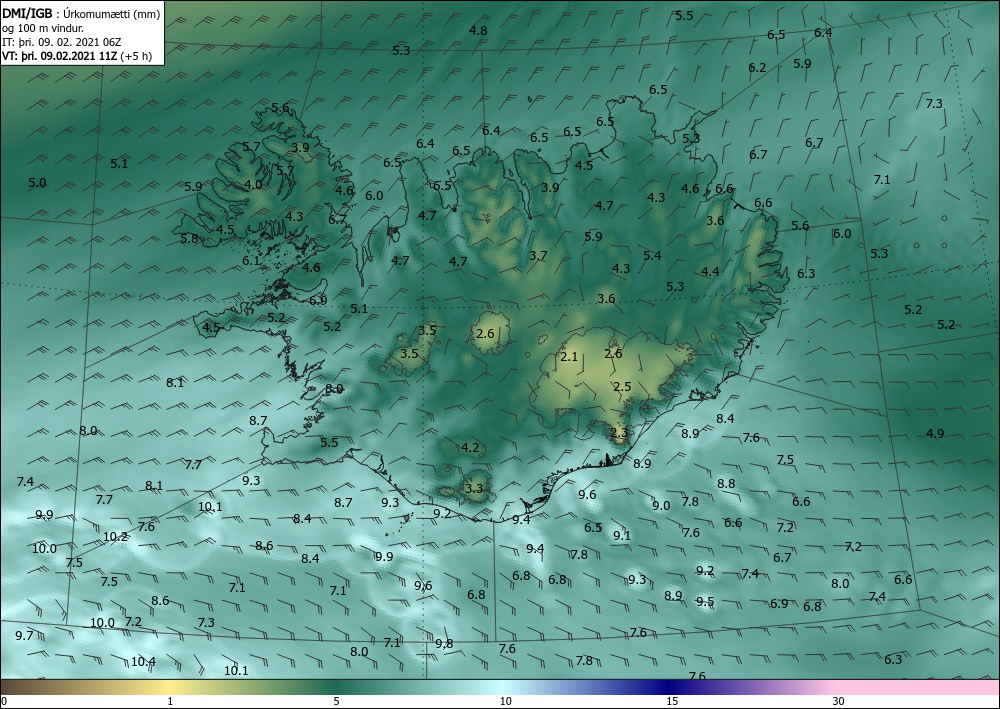Image resolution: width=1000 pixels, height=709 pixels.
Task: Pick the dark navy segment of the color bar
Action: tap(666, 687)
